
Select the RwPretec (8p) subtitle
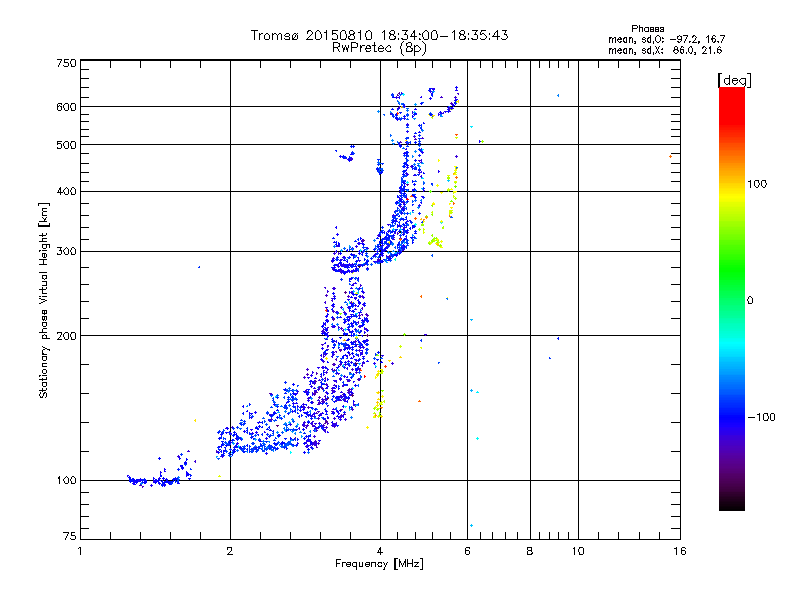[379, 48]
